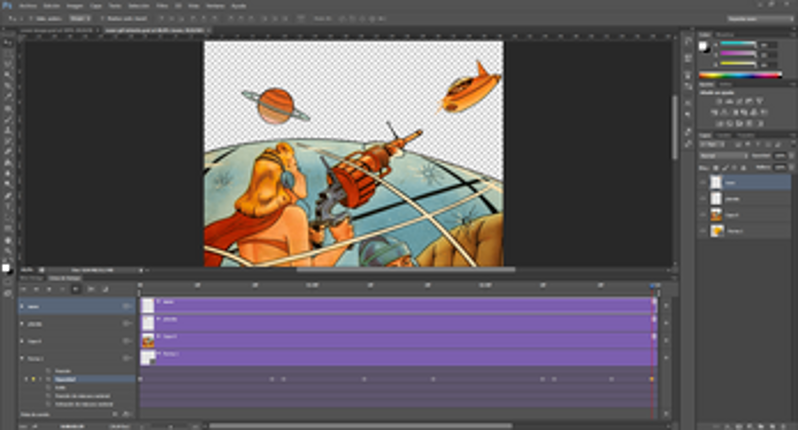Screen dimensions: 798x430
Task: Click the timeline zoom slider
Action: click(170, 426)
